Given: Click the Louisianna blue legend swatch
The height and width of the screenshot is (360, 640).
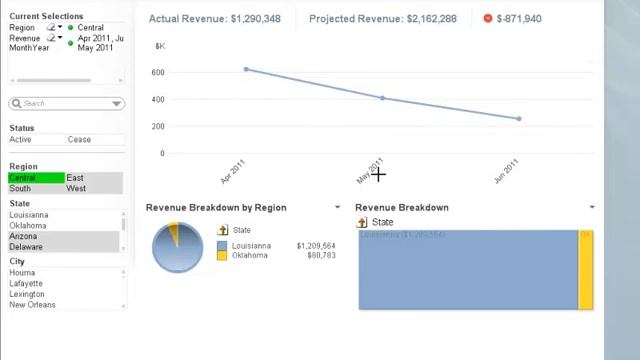Looking at the screenshot, I should coord(222,246).
